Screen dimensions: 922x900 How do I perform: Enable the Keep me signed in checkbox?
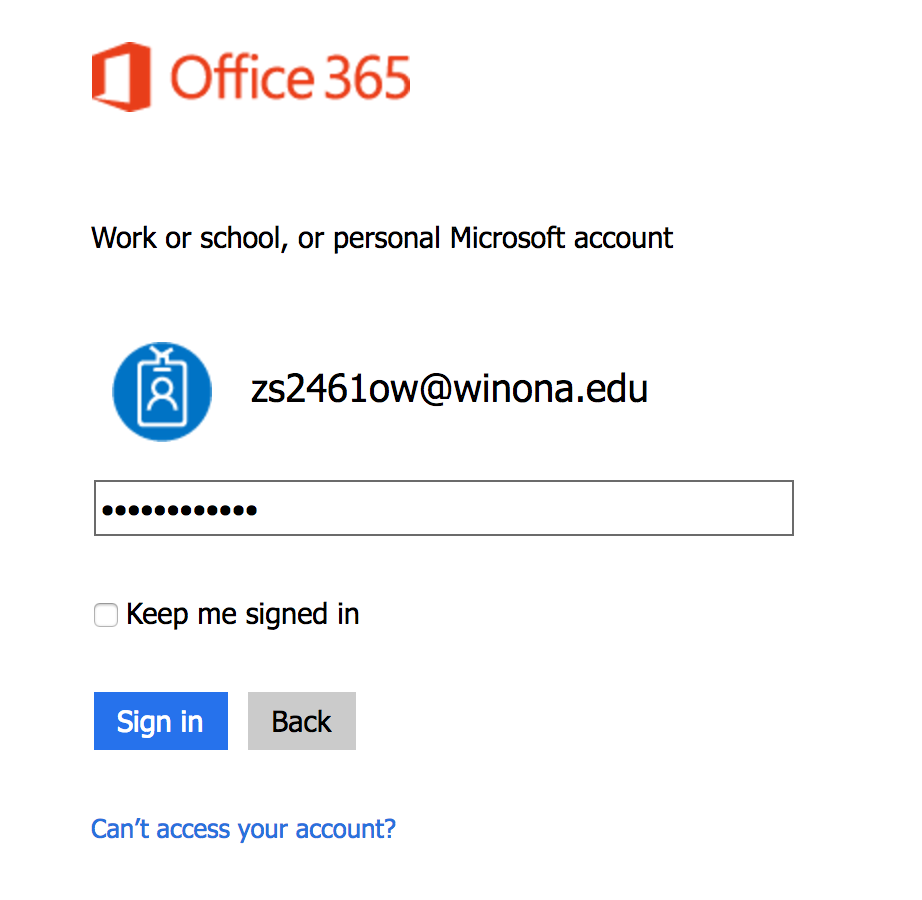(106, 615)
